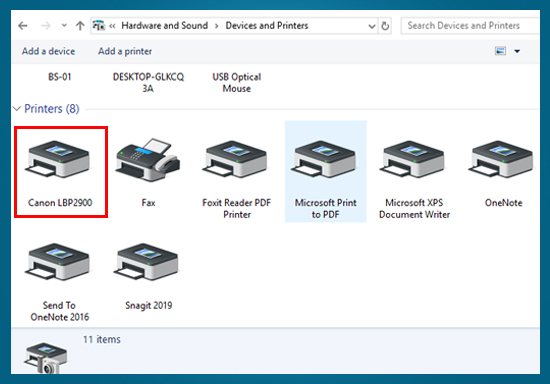Expand the breadcrumb overflow chevrons
550x384 pixels.
click(112, 26)
